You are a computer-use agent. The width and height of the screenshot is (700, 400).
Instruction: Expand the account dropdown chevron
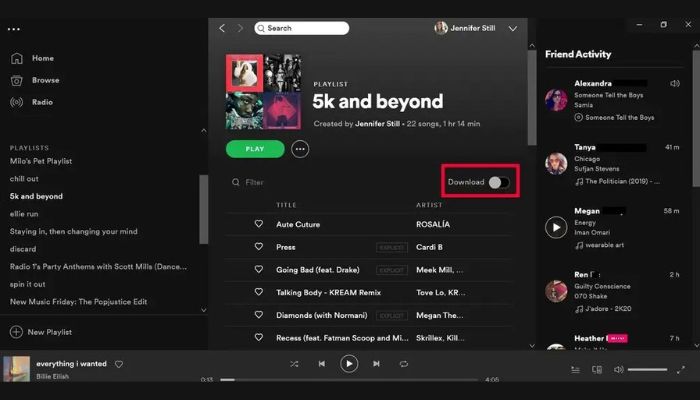(x=513, y=29)
